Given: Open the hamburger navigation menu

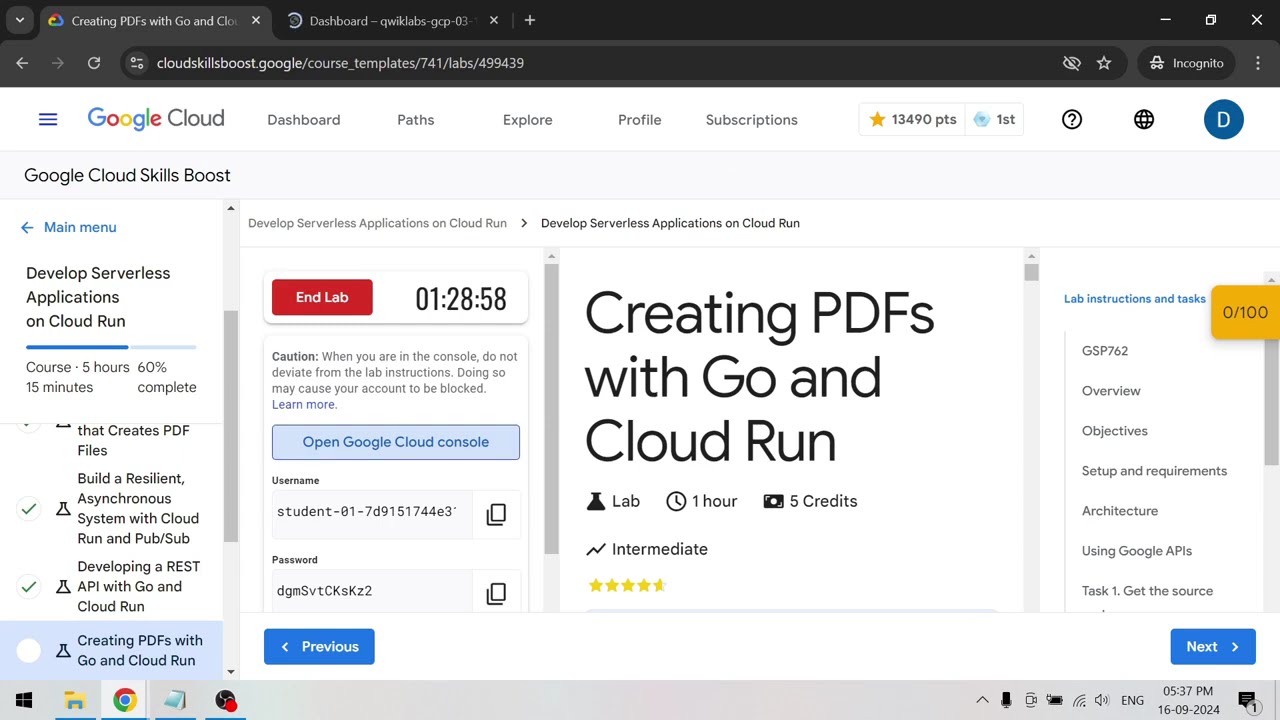Looking at the screenshot, I should (x=48, y=119).
